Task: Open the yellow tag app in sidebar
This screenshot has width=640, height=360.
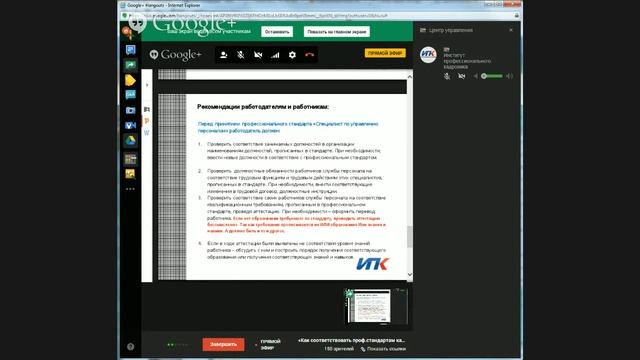Action: click(130, 80)
